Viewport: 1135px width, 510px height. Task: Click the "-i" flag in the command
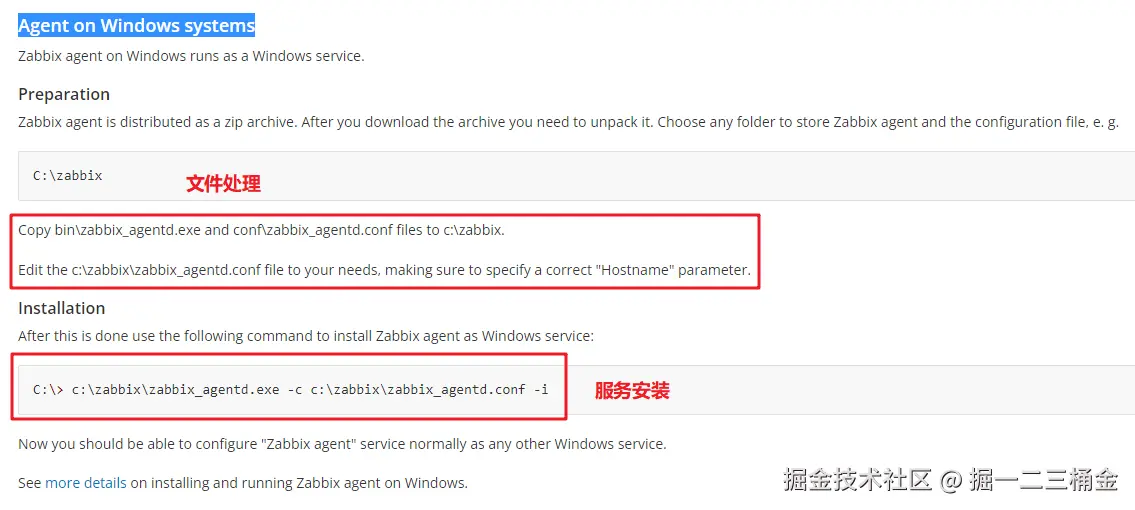(541, 389)
